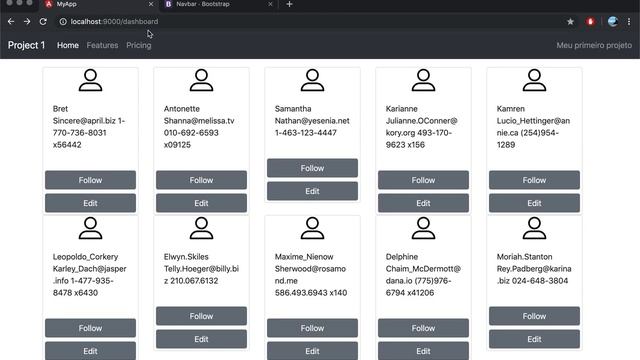Follow Karianne

[423, 180]
